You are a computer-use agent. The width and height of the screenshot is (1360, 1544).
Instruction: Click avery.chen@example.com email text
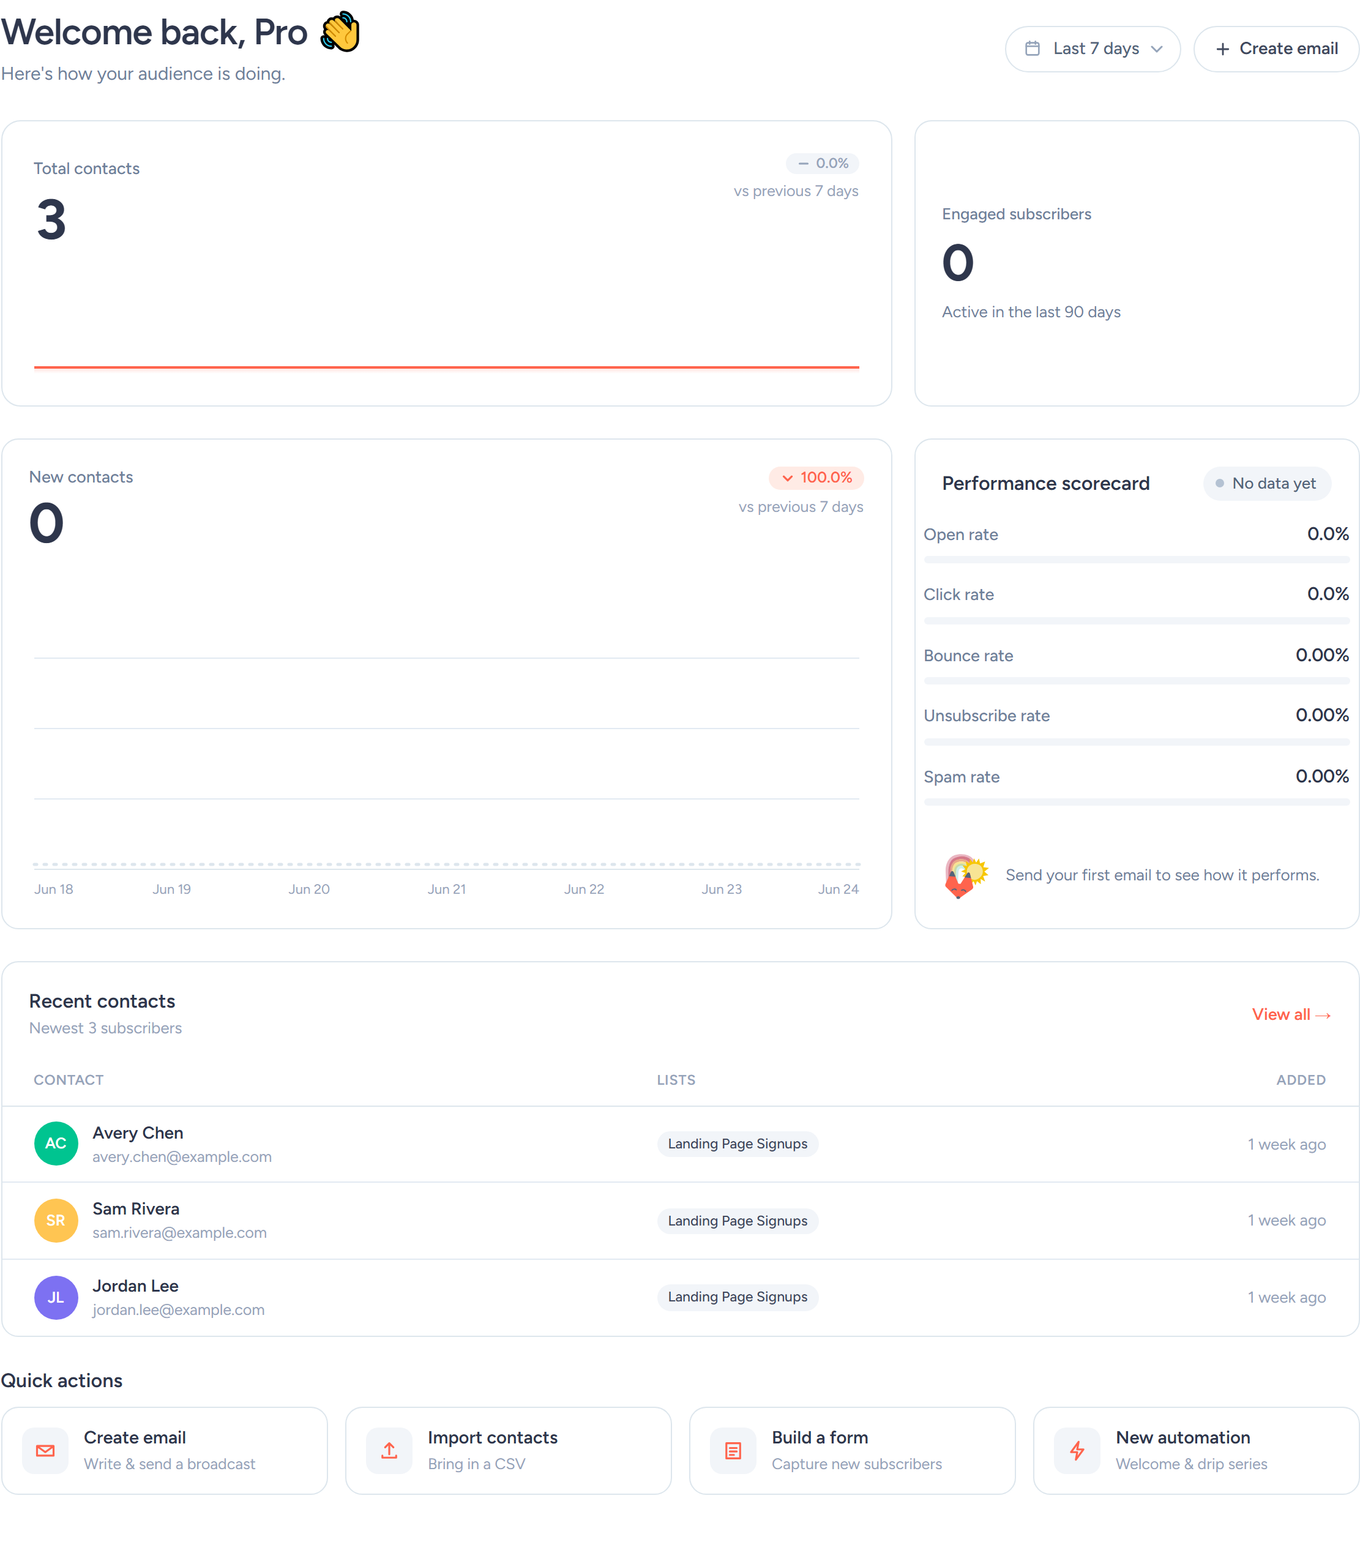click(182, 1157)
